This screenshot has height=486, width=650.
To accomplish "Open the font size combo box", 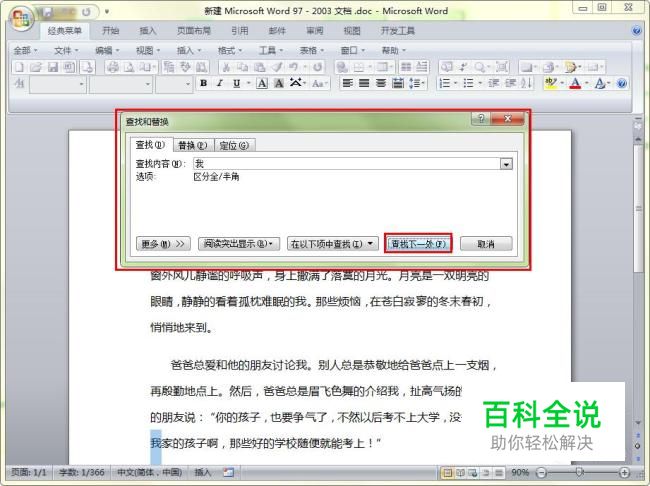I will pos(174,84).
